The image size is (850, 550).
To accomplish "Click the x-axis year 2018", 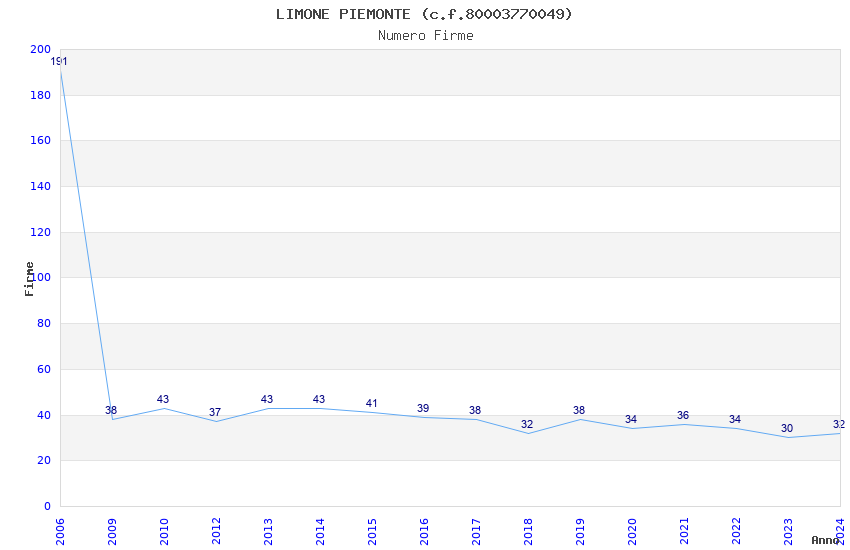I will pyautogui.click(x=528, y=532).
